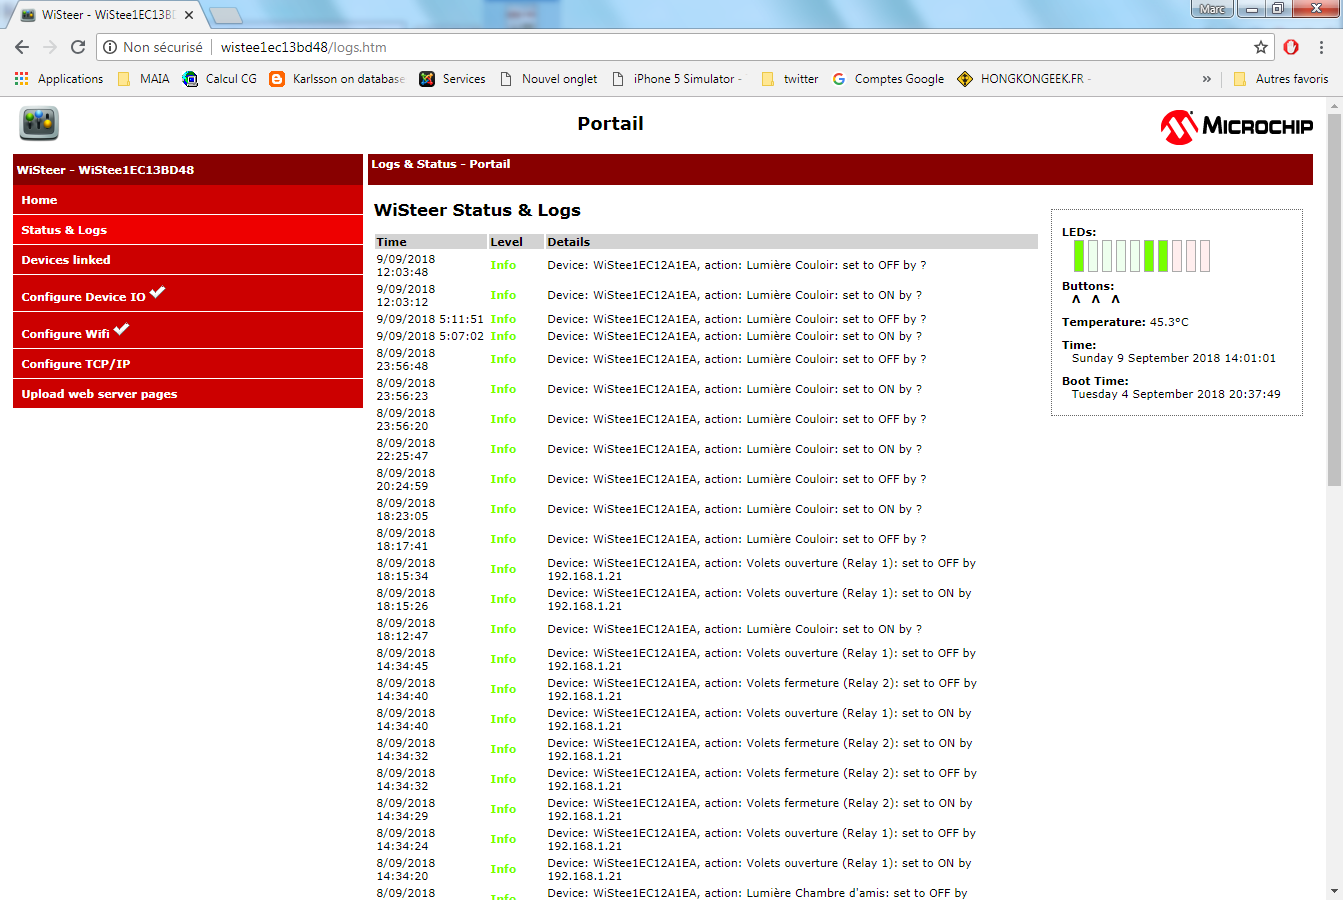This screenshot has height=900, width=1343.
Task: Click the Opera extension icon
Action: coord(1291,47)
